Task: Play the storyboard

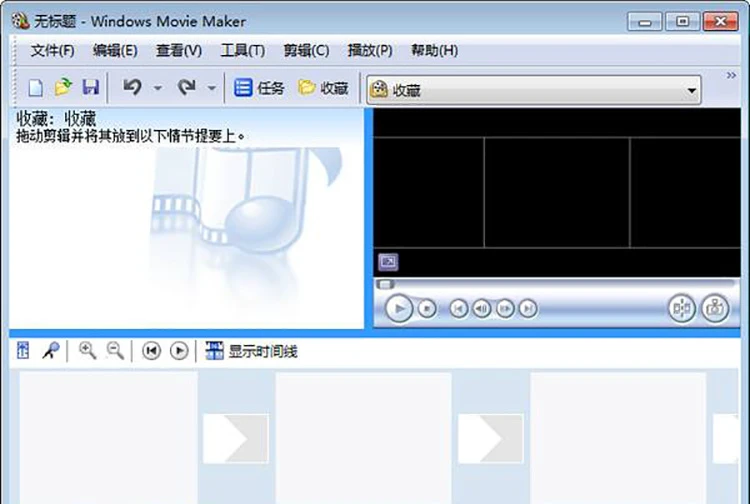Action: click(179, 351)
